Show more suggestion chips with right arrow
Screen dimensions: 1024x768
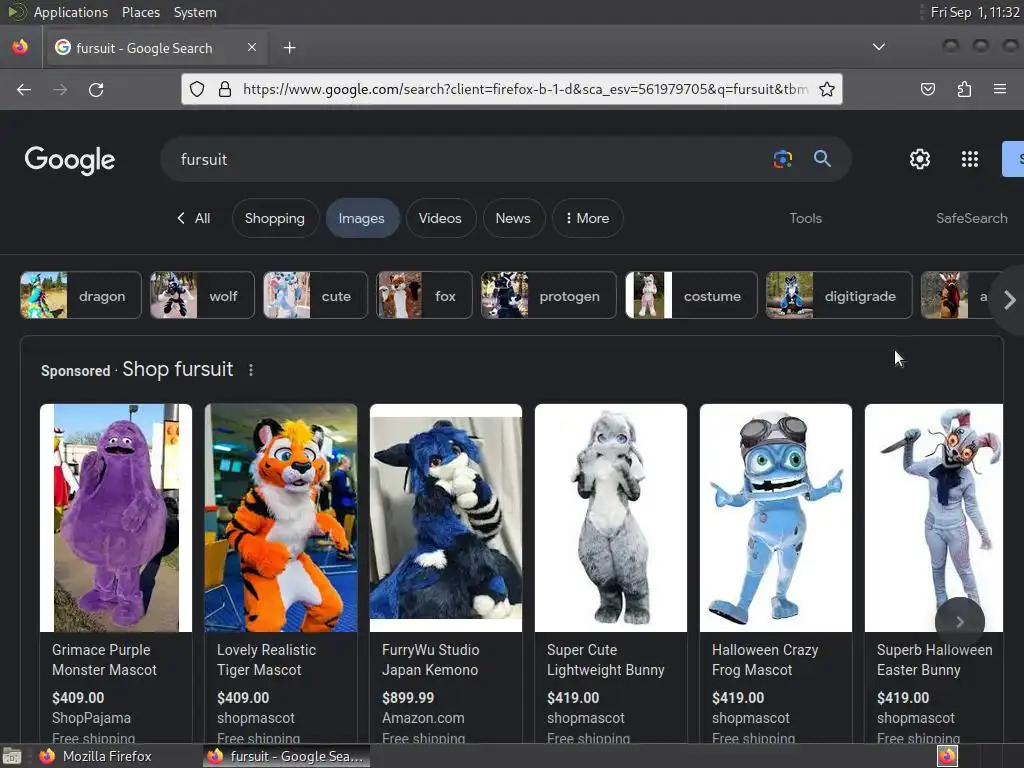click(1009, 300)
